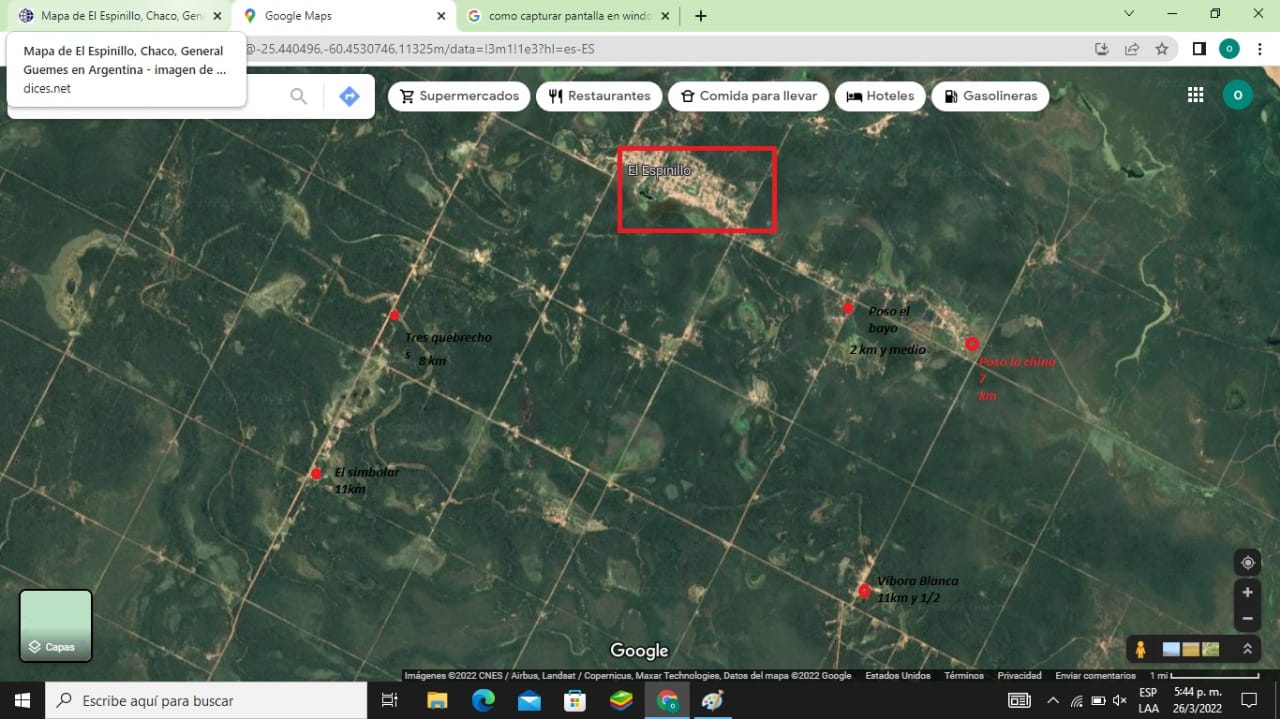The height and width of the screenshot is (719, 1280).
Task: Open BlueStacks from the taskbar
Action: pos(621,701)
